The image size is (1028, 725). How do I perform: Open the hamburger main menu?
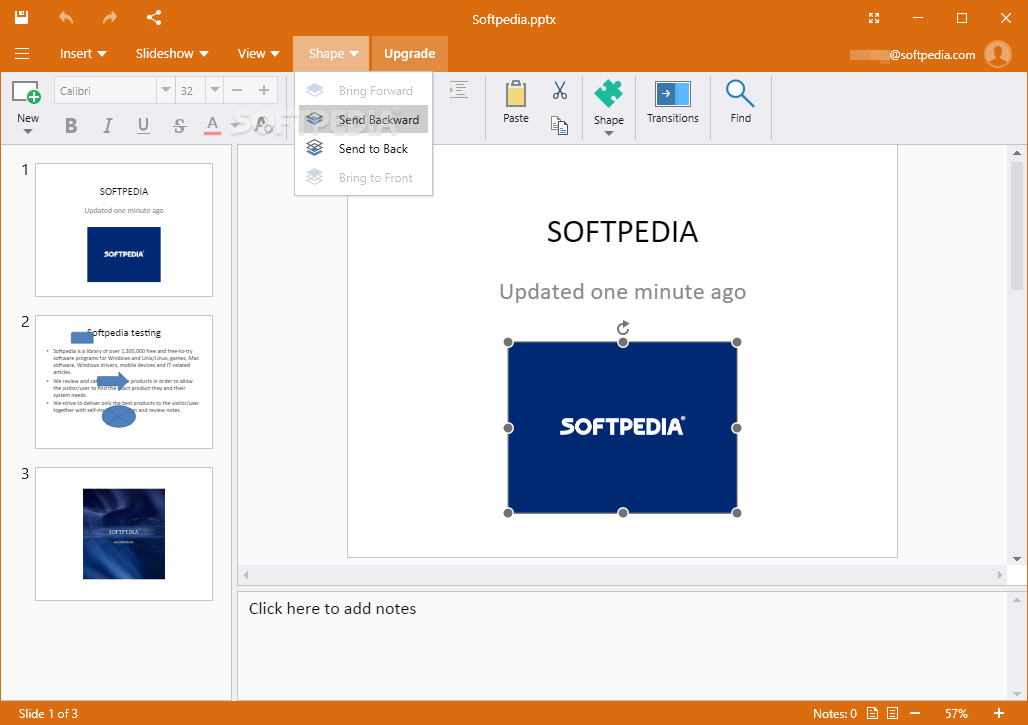(22, 54)
